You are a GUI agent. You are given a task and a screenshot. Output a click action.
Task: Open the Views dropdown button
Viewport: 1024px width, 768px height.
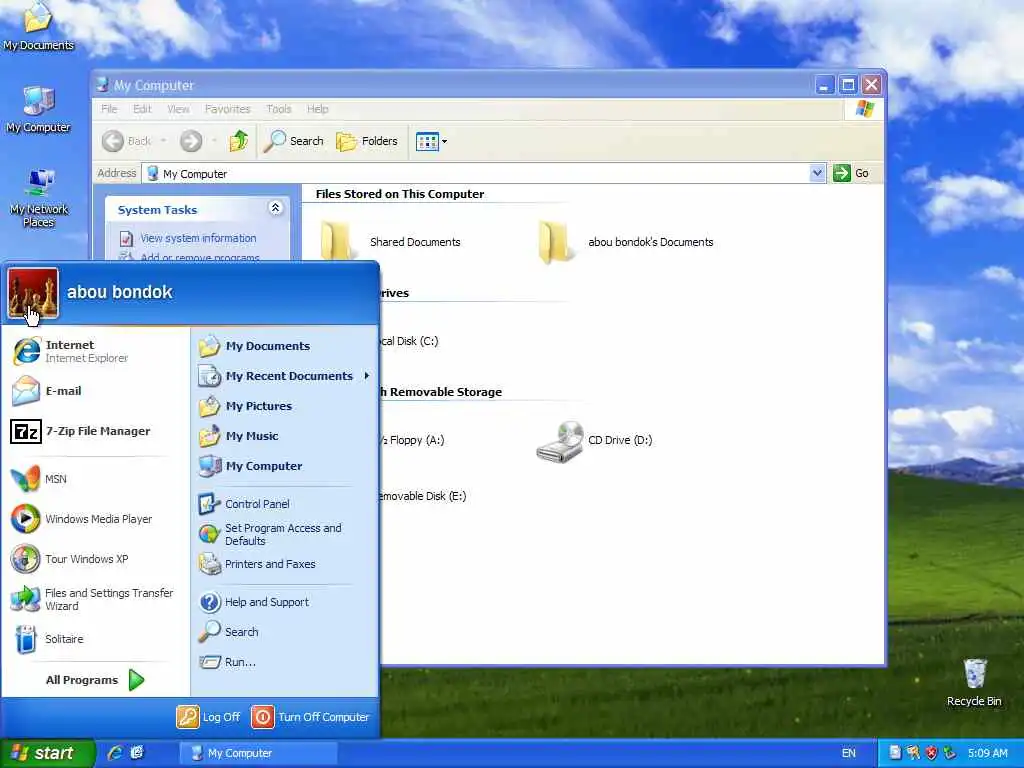[432, 141]
